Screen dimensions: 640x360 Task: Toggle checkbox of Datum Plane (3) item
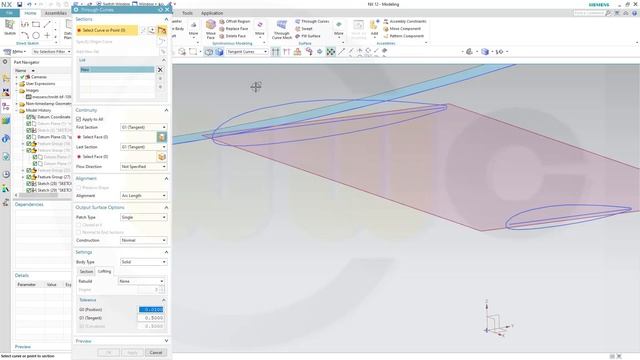(x=29, y=137)
